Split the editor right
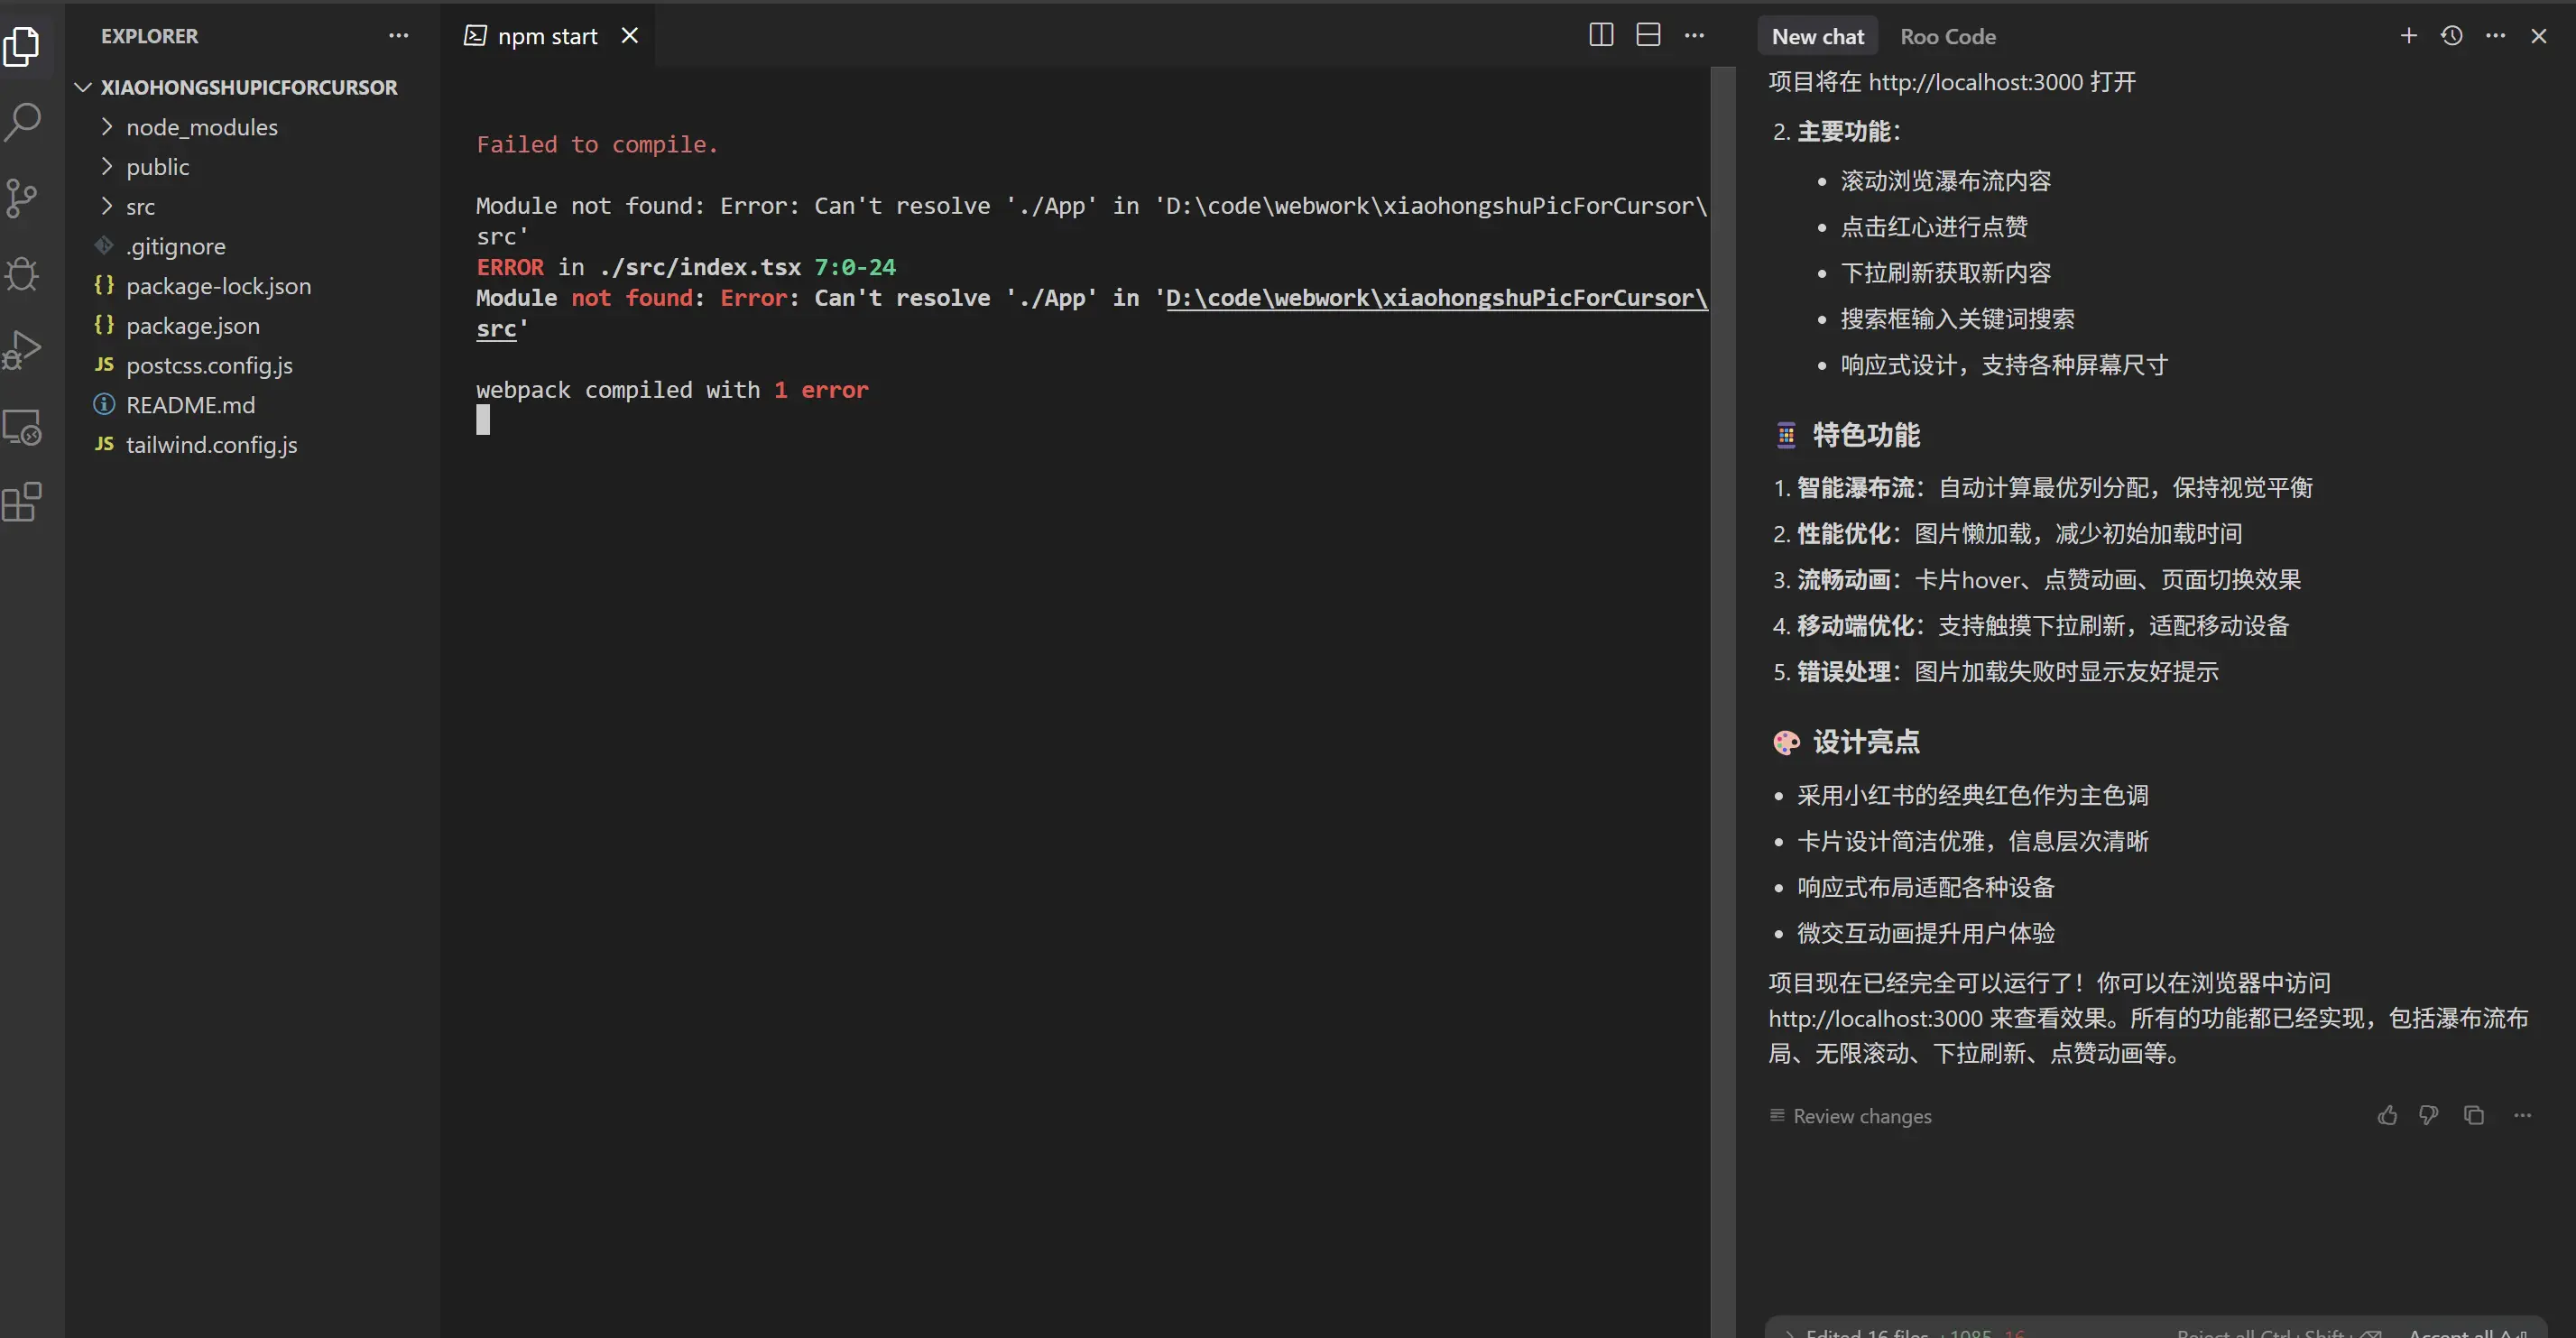Viewport: 2576px width, 1338px height. (x=1601, y=35)
